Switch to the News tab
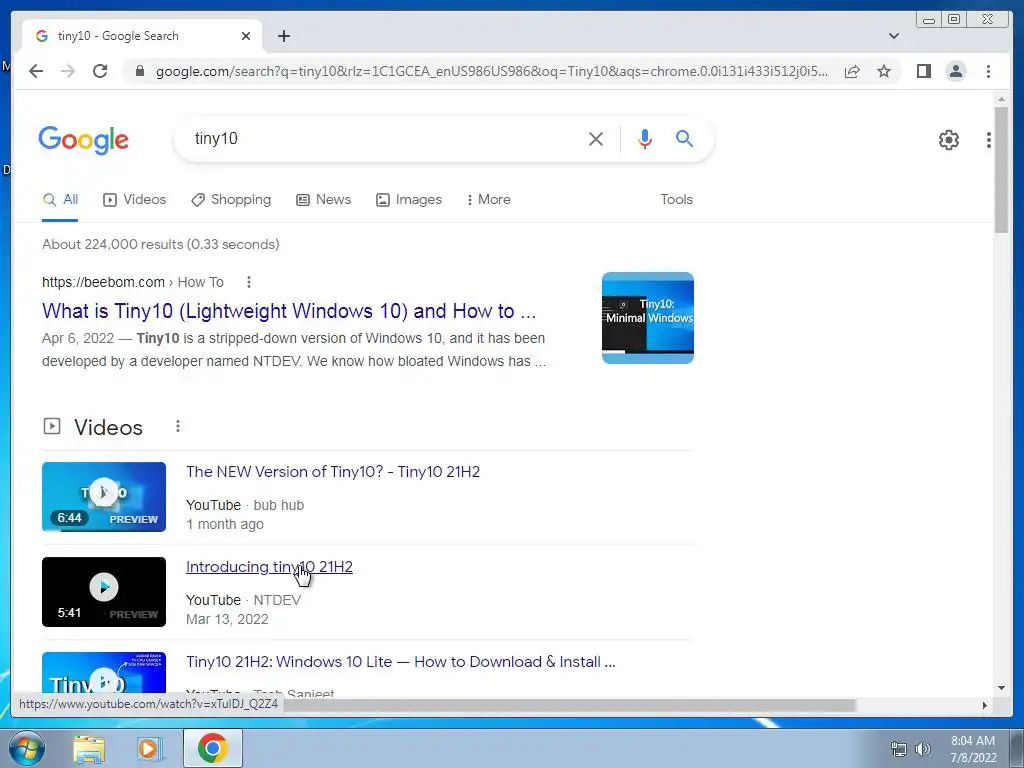 pos(323,200)
